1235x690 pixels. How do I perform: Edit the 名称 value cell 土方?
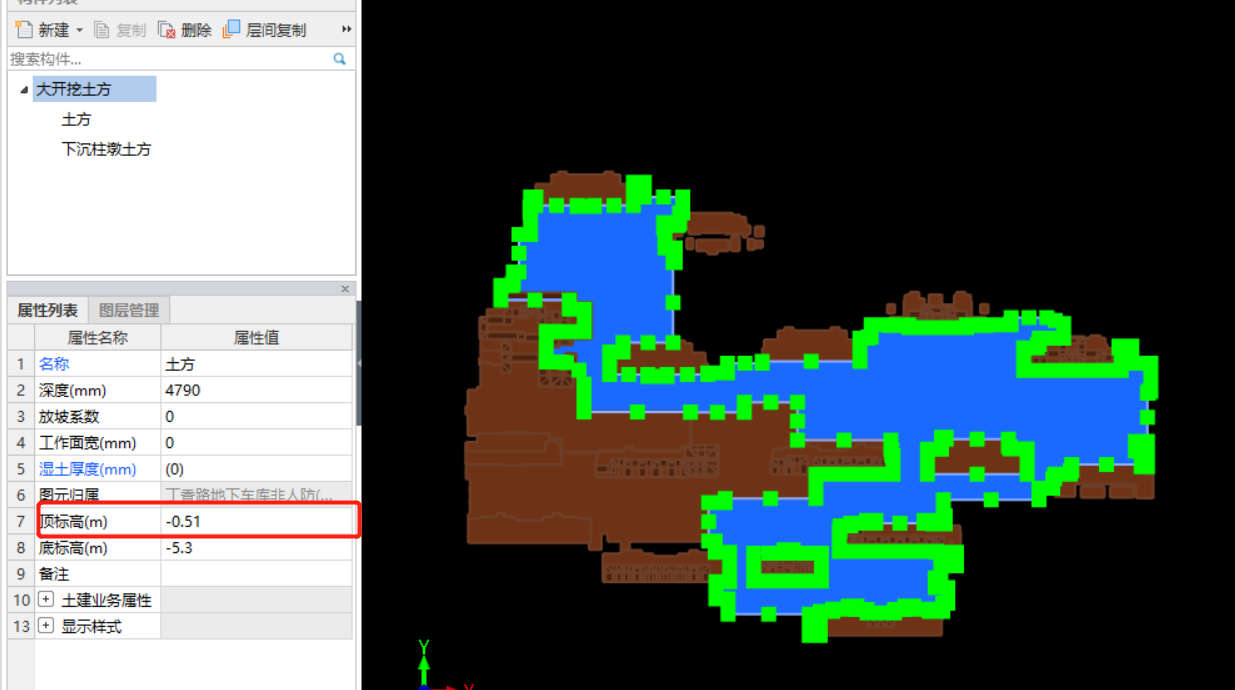click(x=257, y=364)
